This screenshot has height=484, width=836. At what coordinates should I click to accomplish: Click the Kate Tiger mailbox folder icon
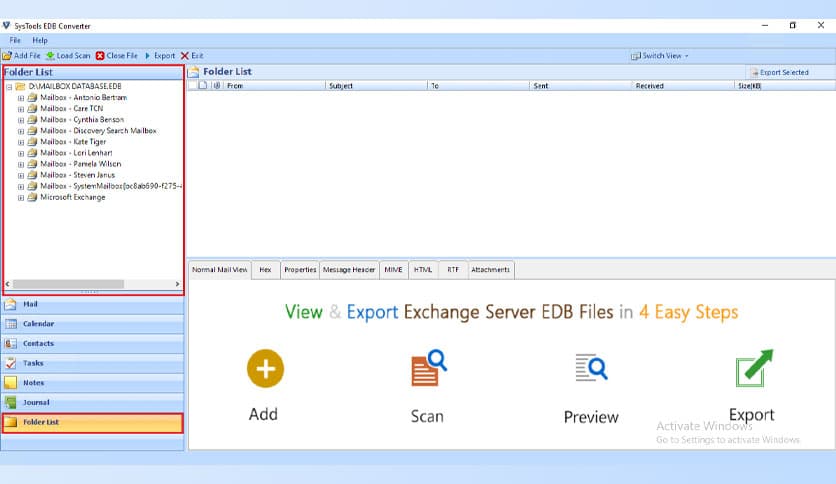click(32, 142)
